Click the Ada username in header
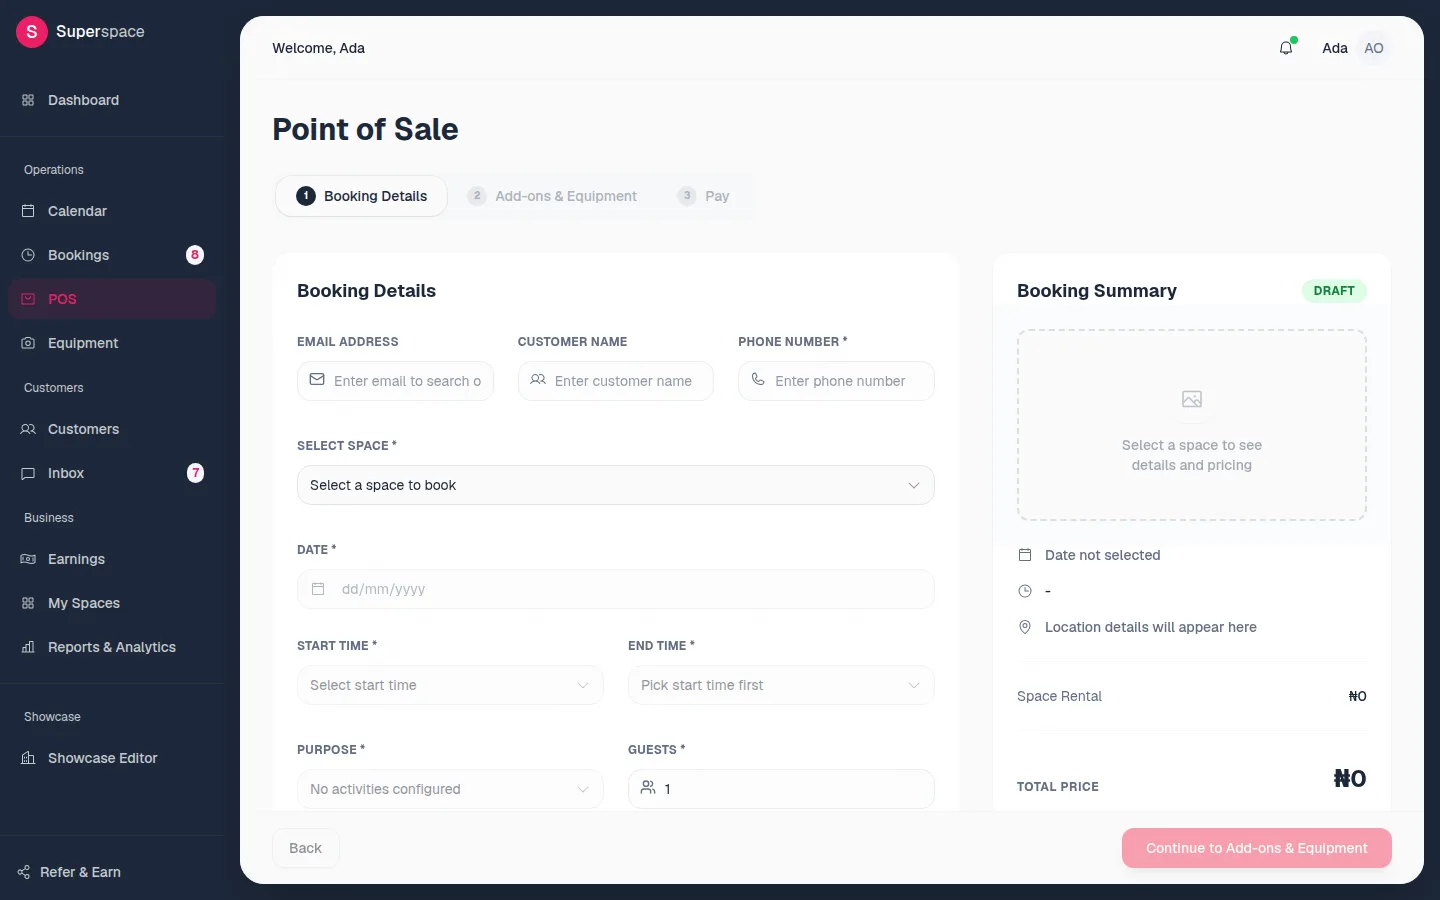 click(x=1335, y=48)
